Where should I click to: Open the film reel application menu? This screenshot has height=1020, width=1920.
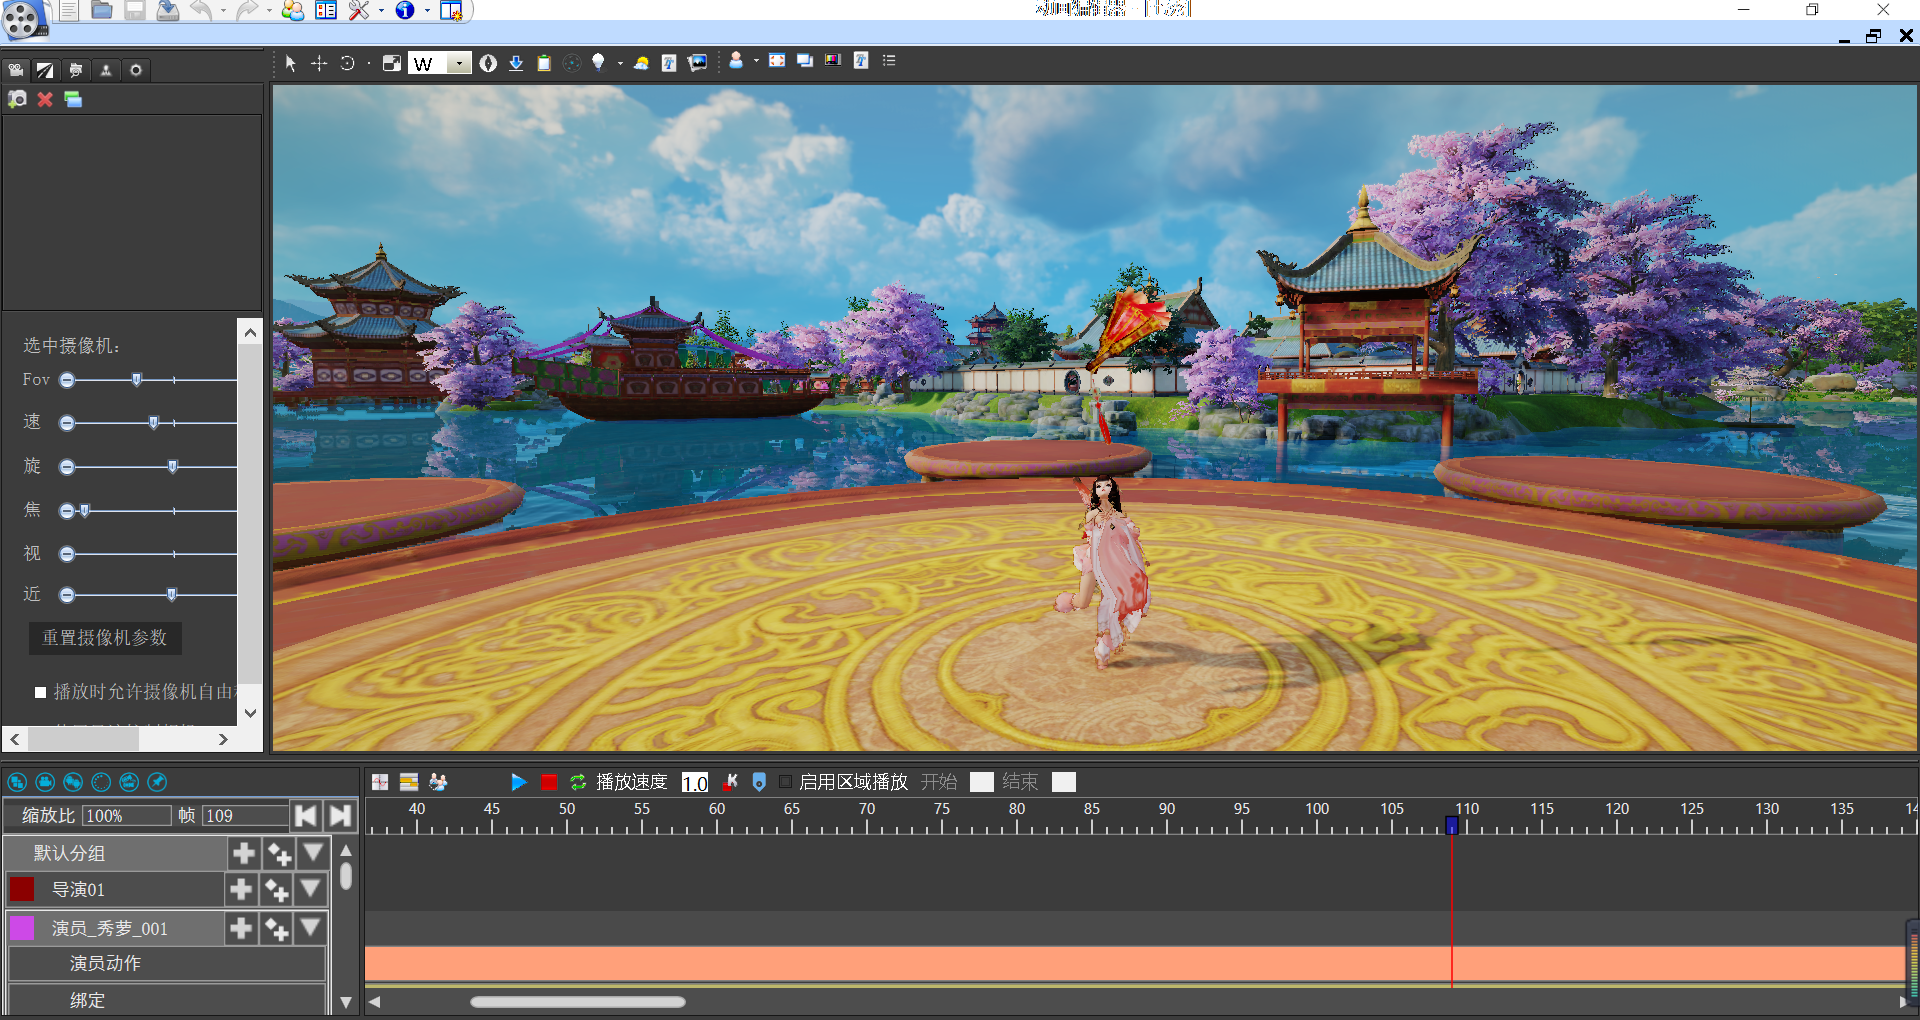(x=23, y=18)
